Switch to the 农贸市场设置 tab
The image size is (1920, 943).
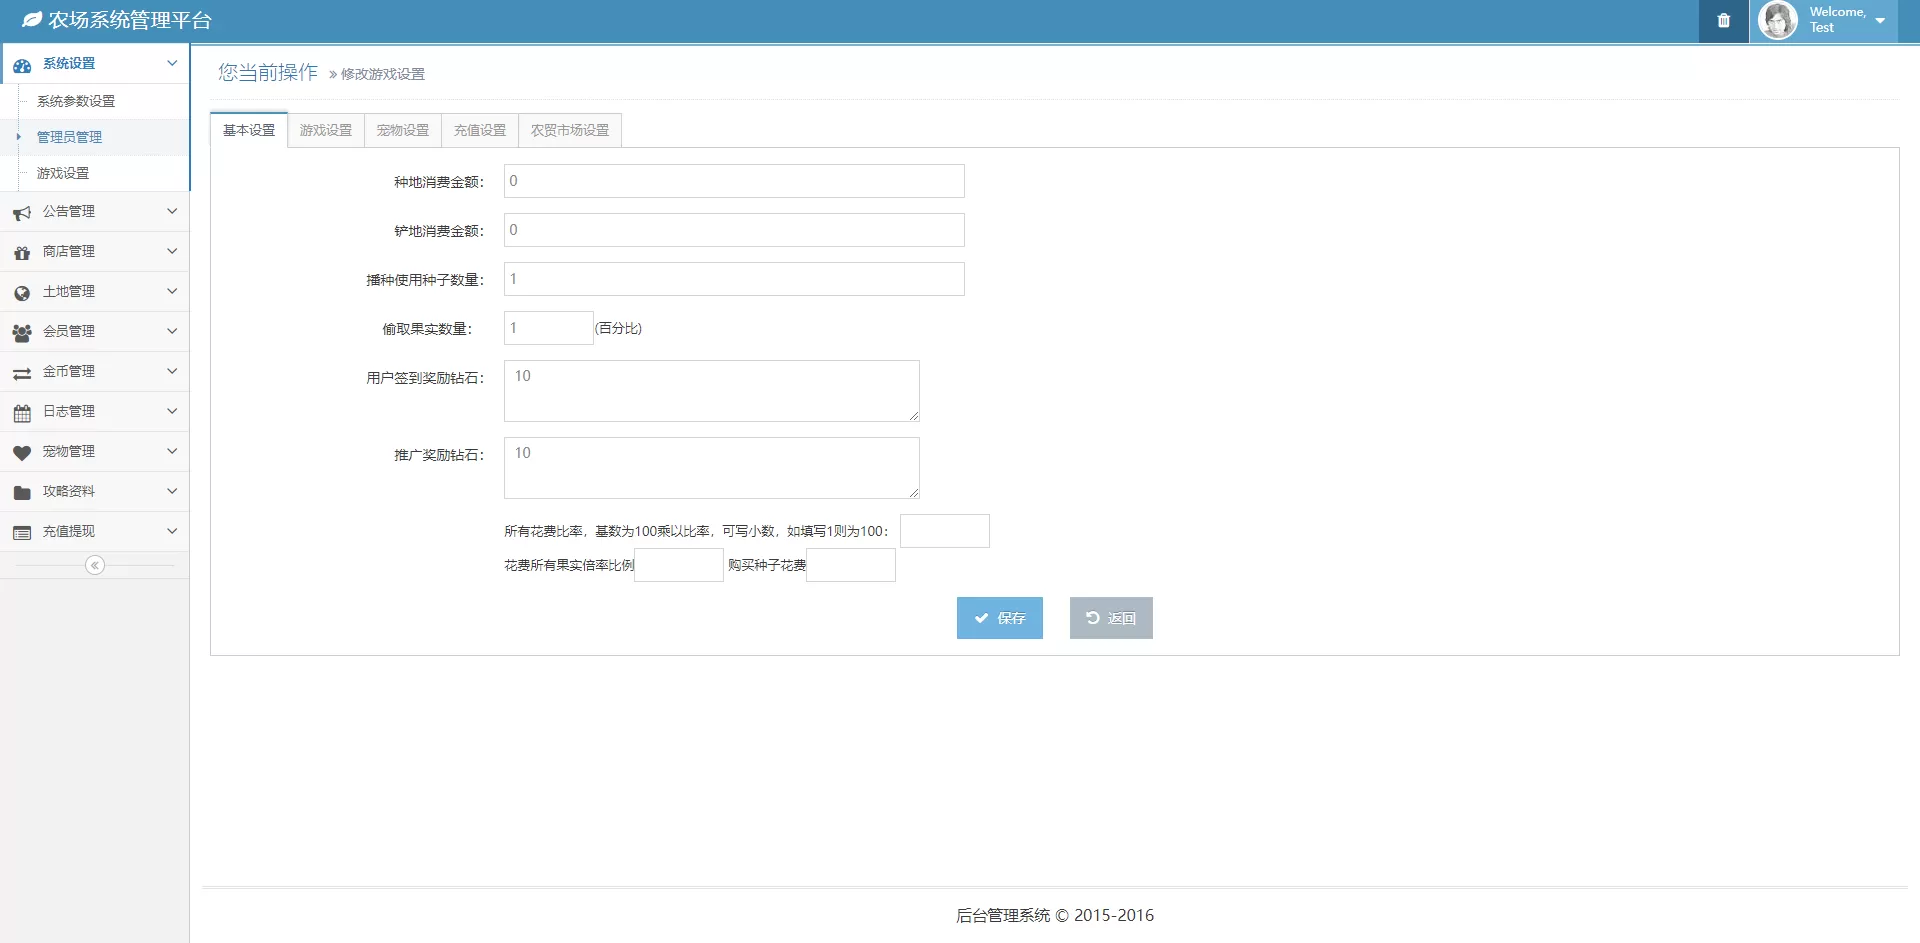[x=570, y=131]
